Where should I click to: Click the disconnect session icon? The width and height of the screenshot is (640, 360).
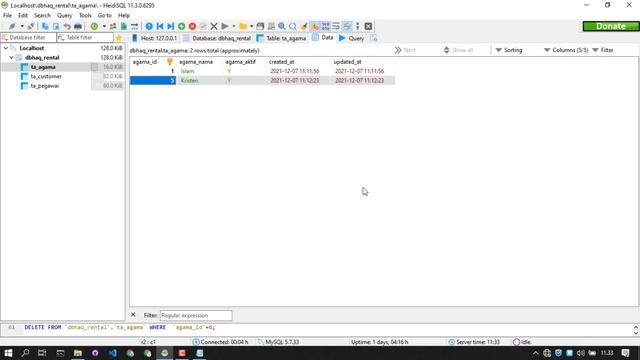[31, 26]
